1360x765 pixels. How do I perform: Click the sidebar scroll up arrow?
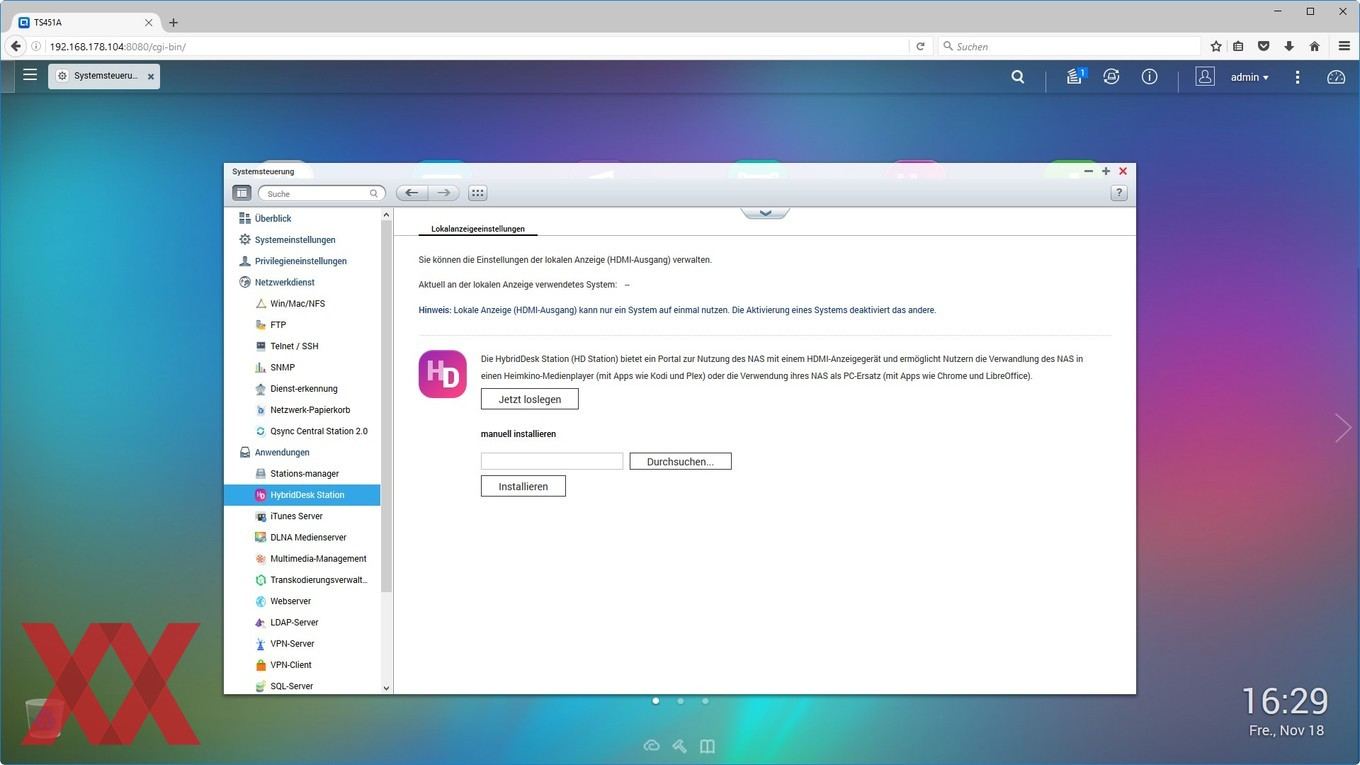[386, 215]
